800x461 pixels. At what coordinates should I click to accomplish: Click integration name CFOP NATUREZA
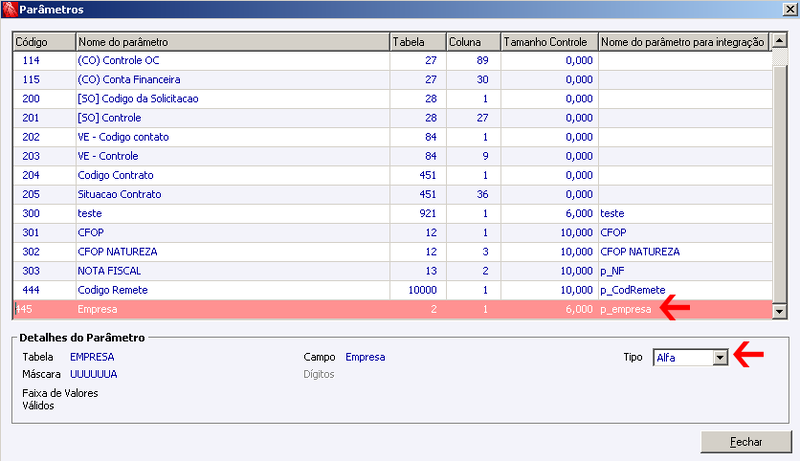point(640,252)
